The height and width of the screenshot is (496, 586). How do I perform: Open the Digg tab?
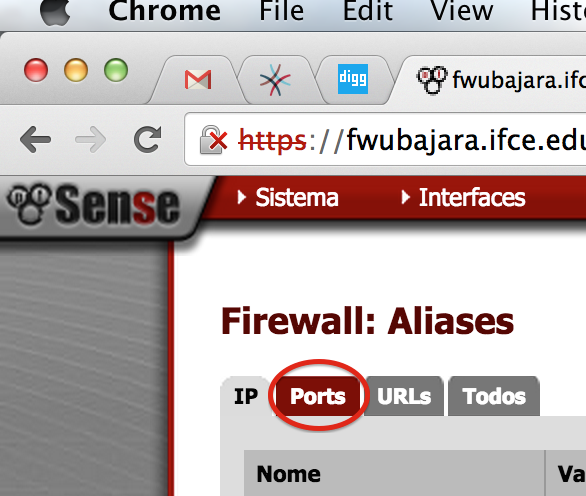[x=353, y=79]
